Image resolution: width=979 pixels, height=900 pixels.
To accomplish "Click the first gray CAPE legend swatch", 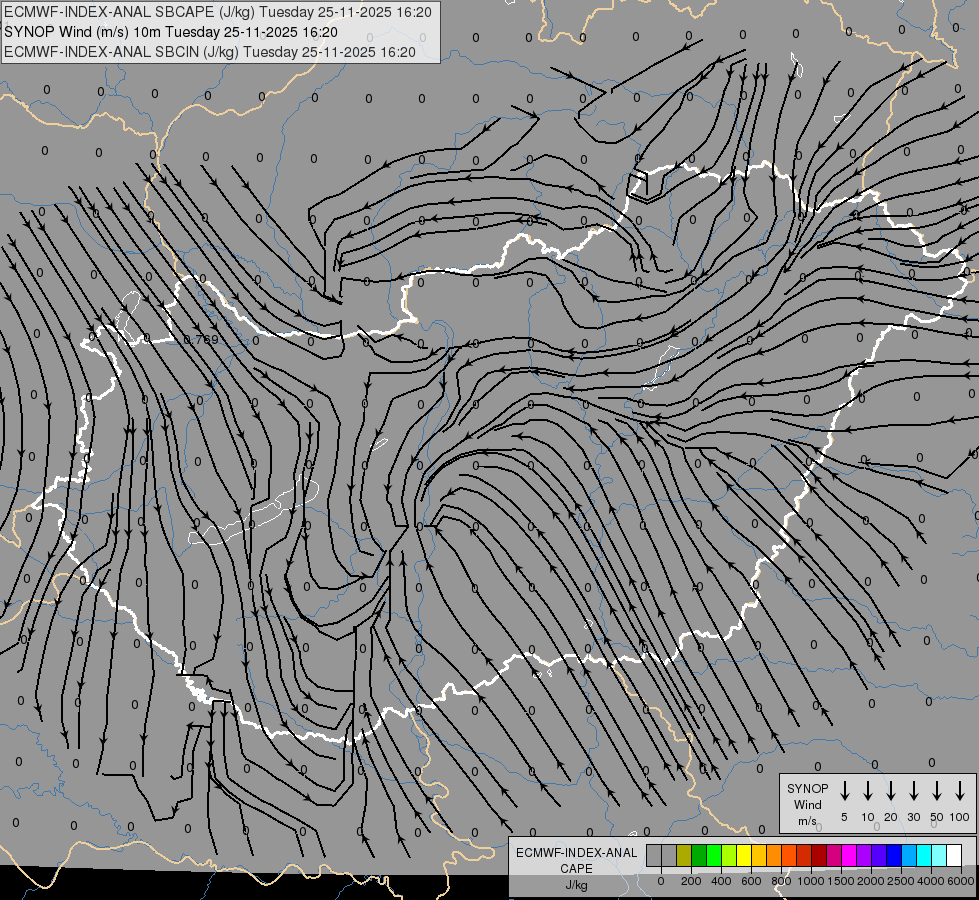I will pos(654,855).
